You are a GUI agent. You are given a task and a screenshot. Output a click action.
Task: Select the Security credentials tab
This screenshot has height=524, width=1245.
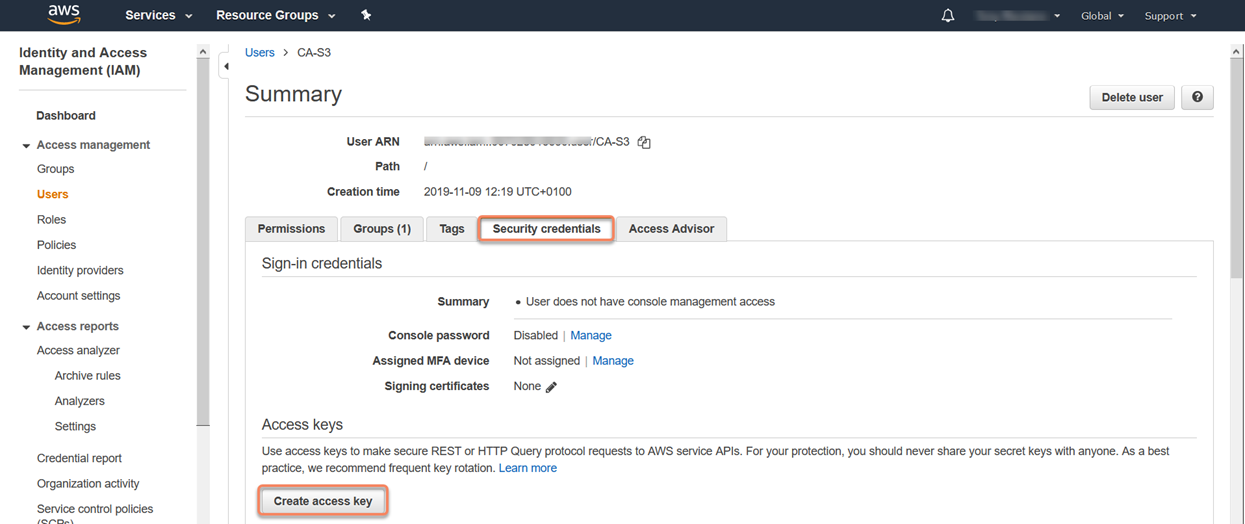tap(547, 229)
